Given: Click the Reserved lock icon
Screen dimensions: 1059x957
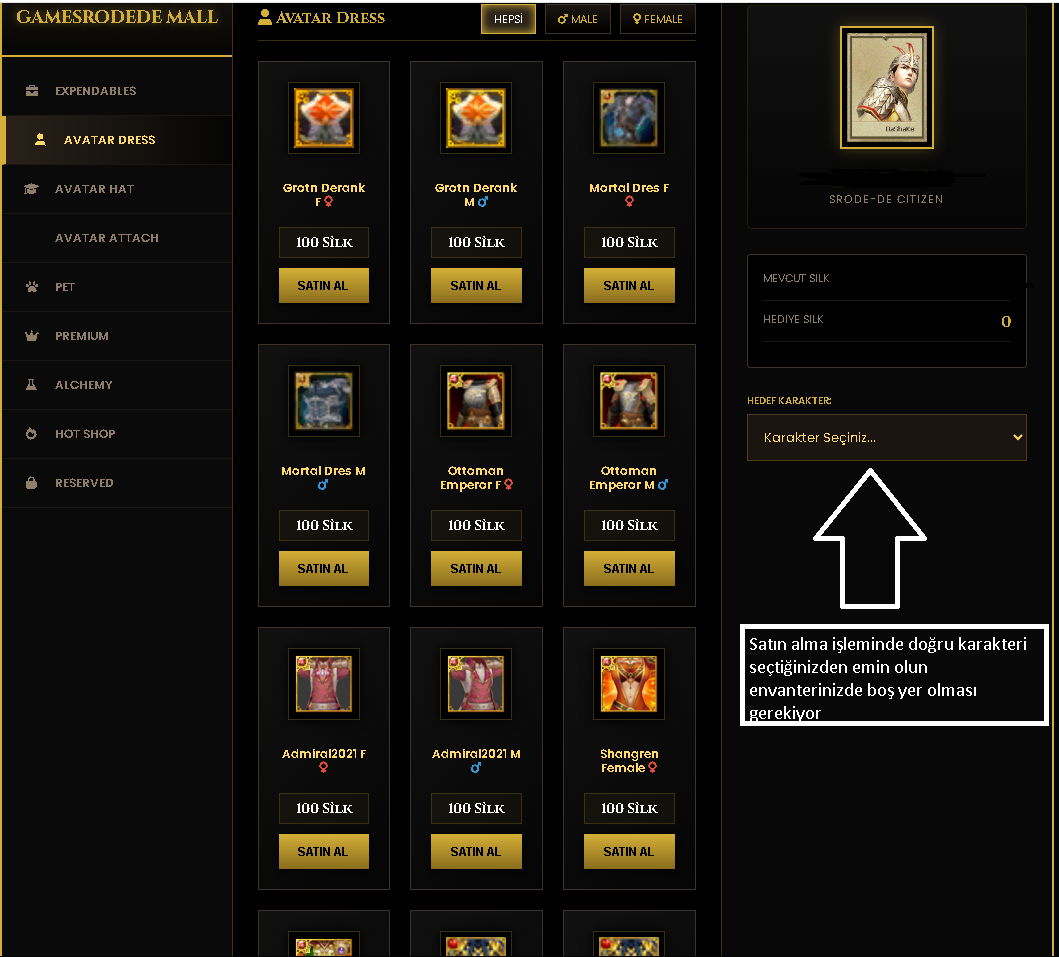Looking at the screenshot, I should point(31,483).
